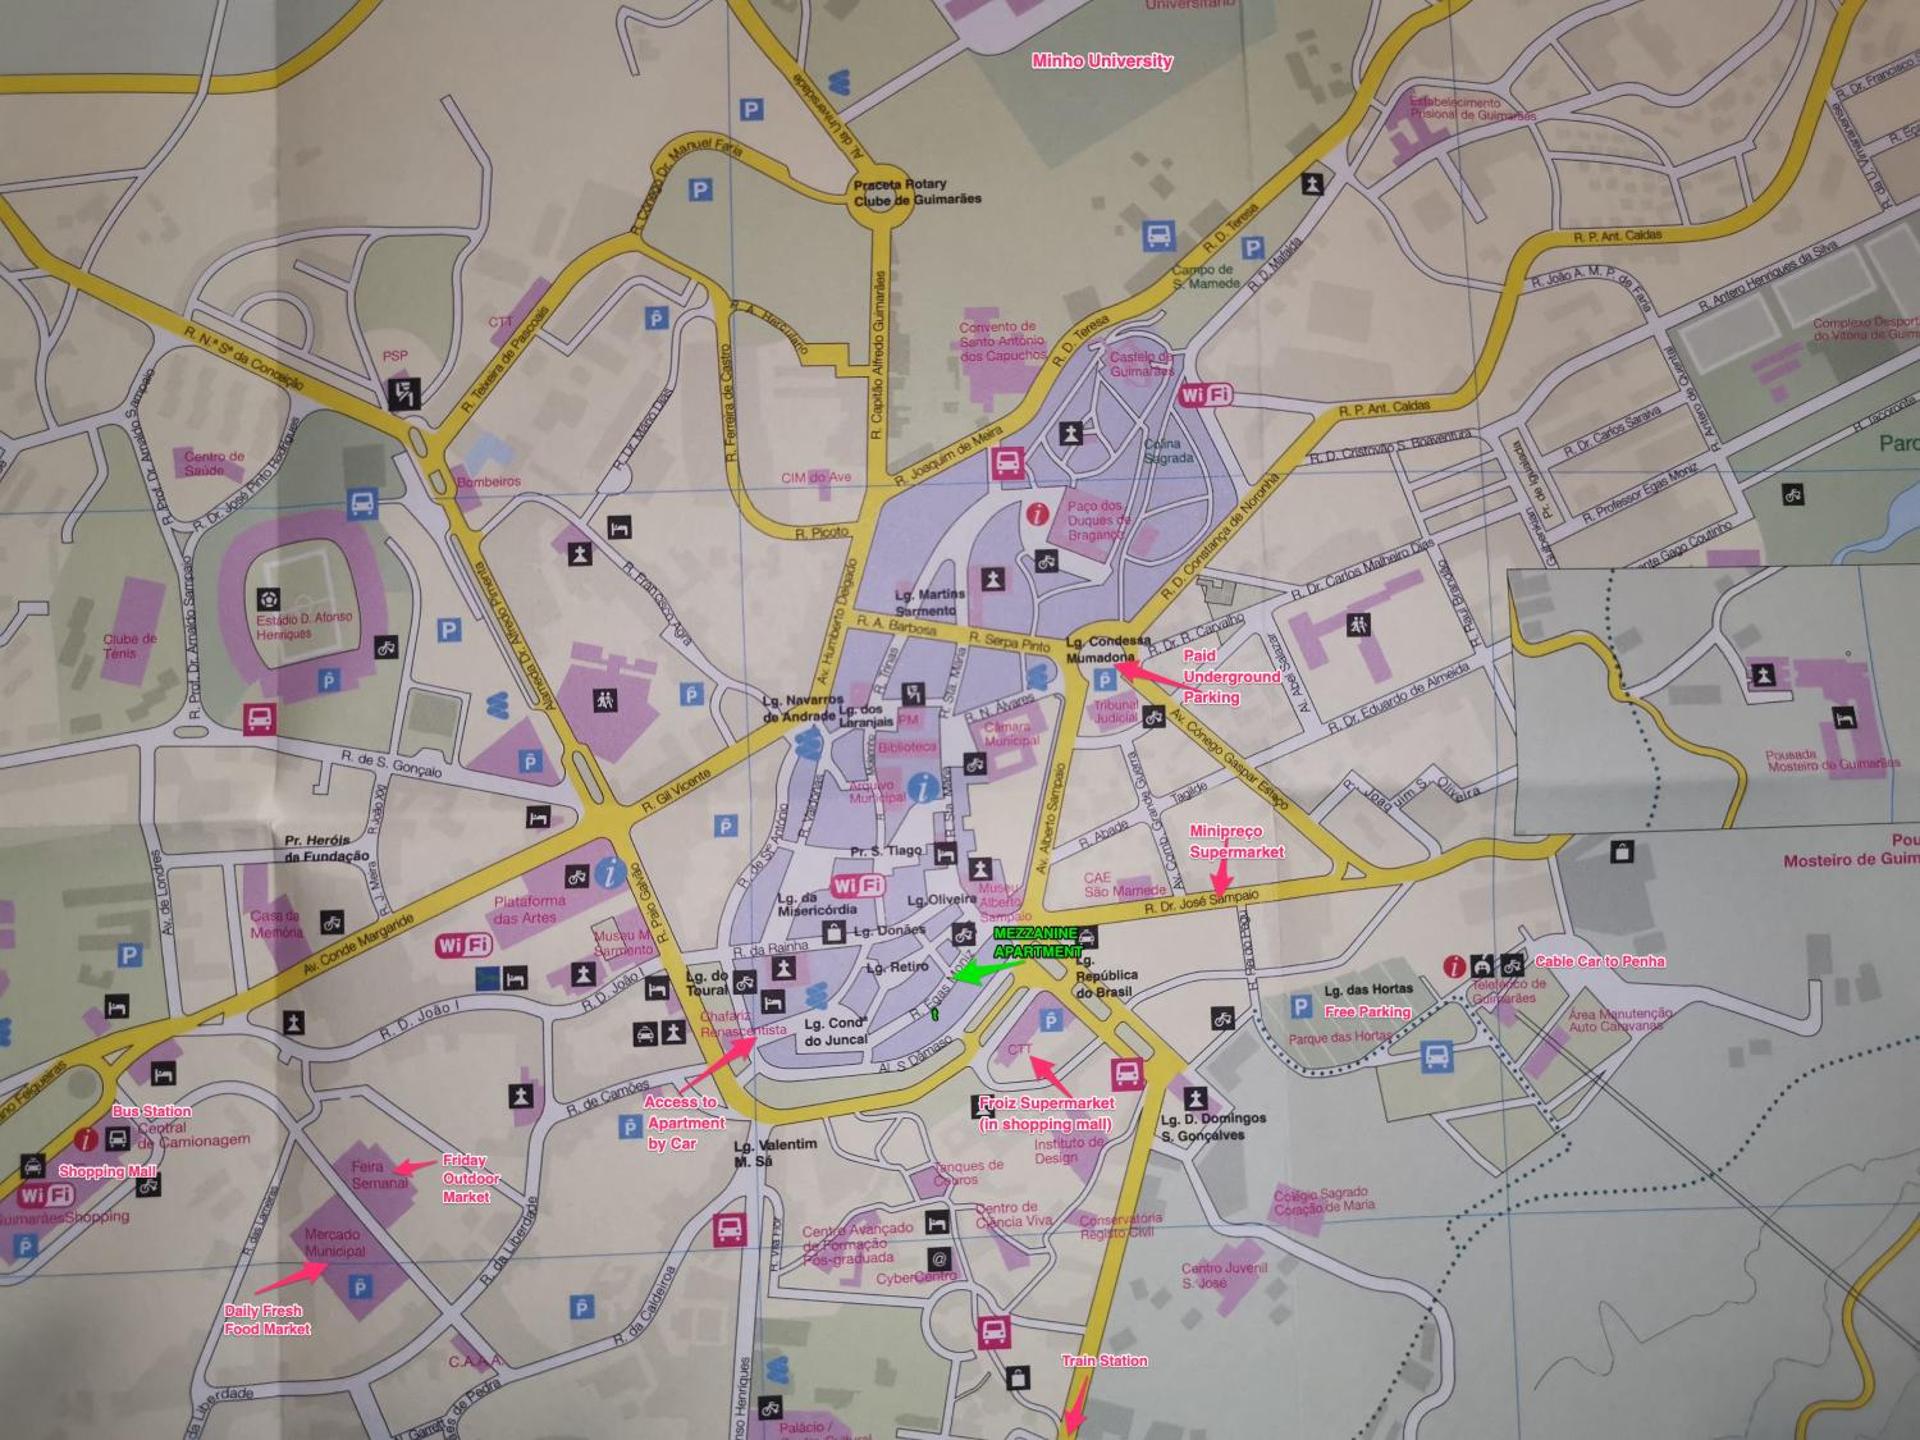
Task: Click the Paid Underground Parking annotation
Action: point(1230,676)
